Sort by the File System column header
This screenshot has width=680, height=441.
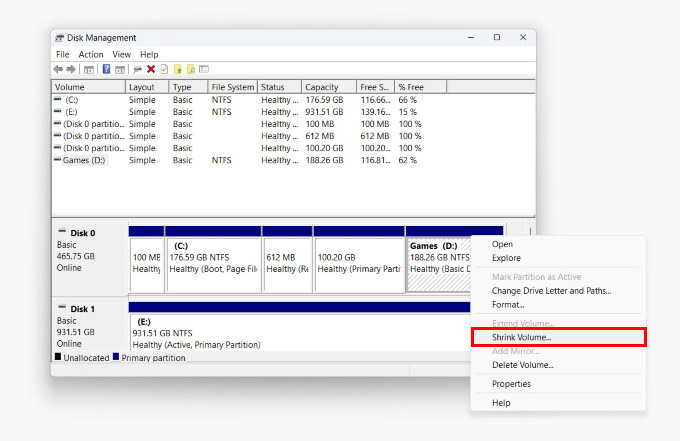[233, 87]
